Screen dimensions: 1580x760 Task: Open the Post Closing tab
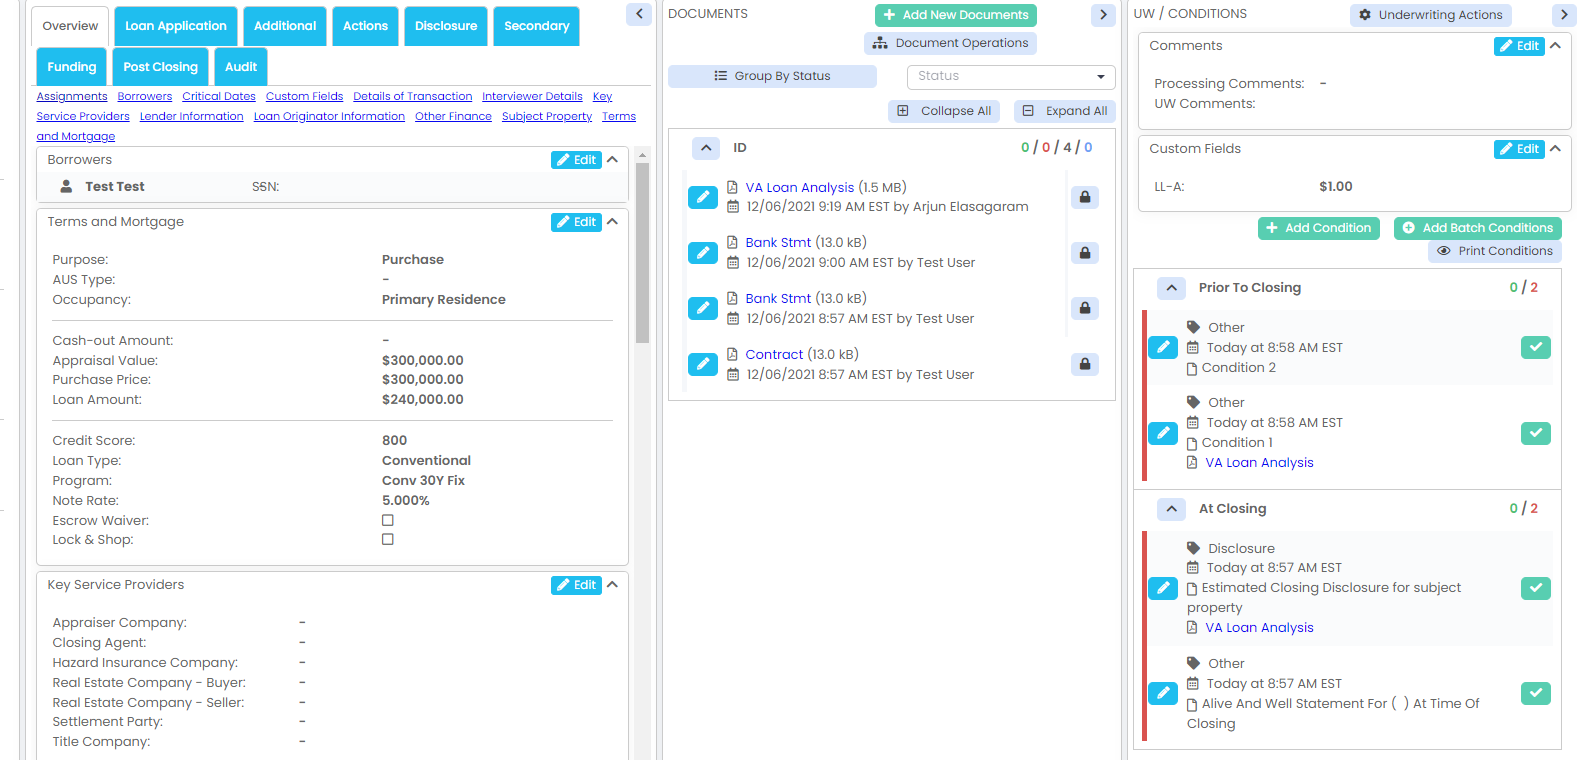160,67
